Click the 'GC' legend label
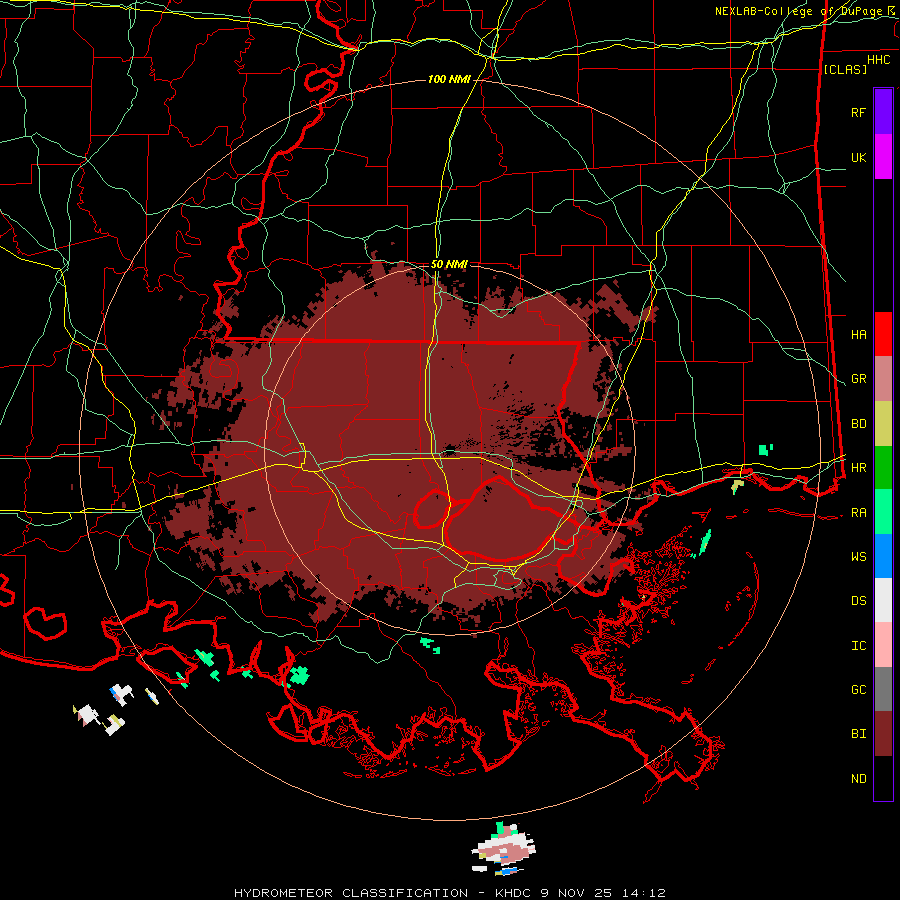900x900 pixels. point(858,690)
